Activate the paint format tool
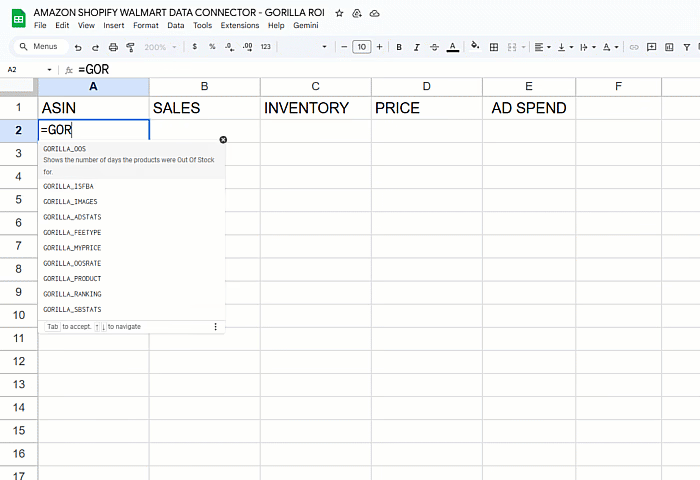The height and width of the screenshot is (480, 700). click(x=130, y=47)
